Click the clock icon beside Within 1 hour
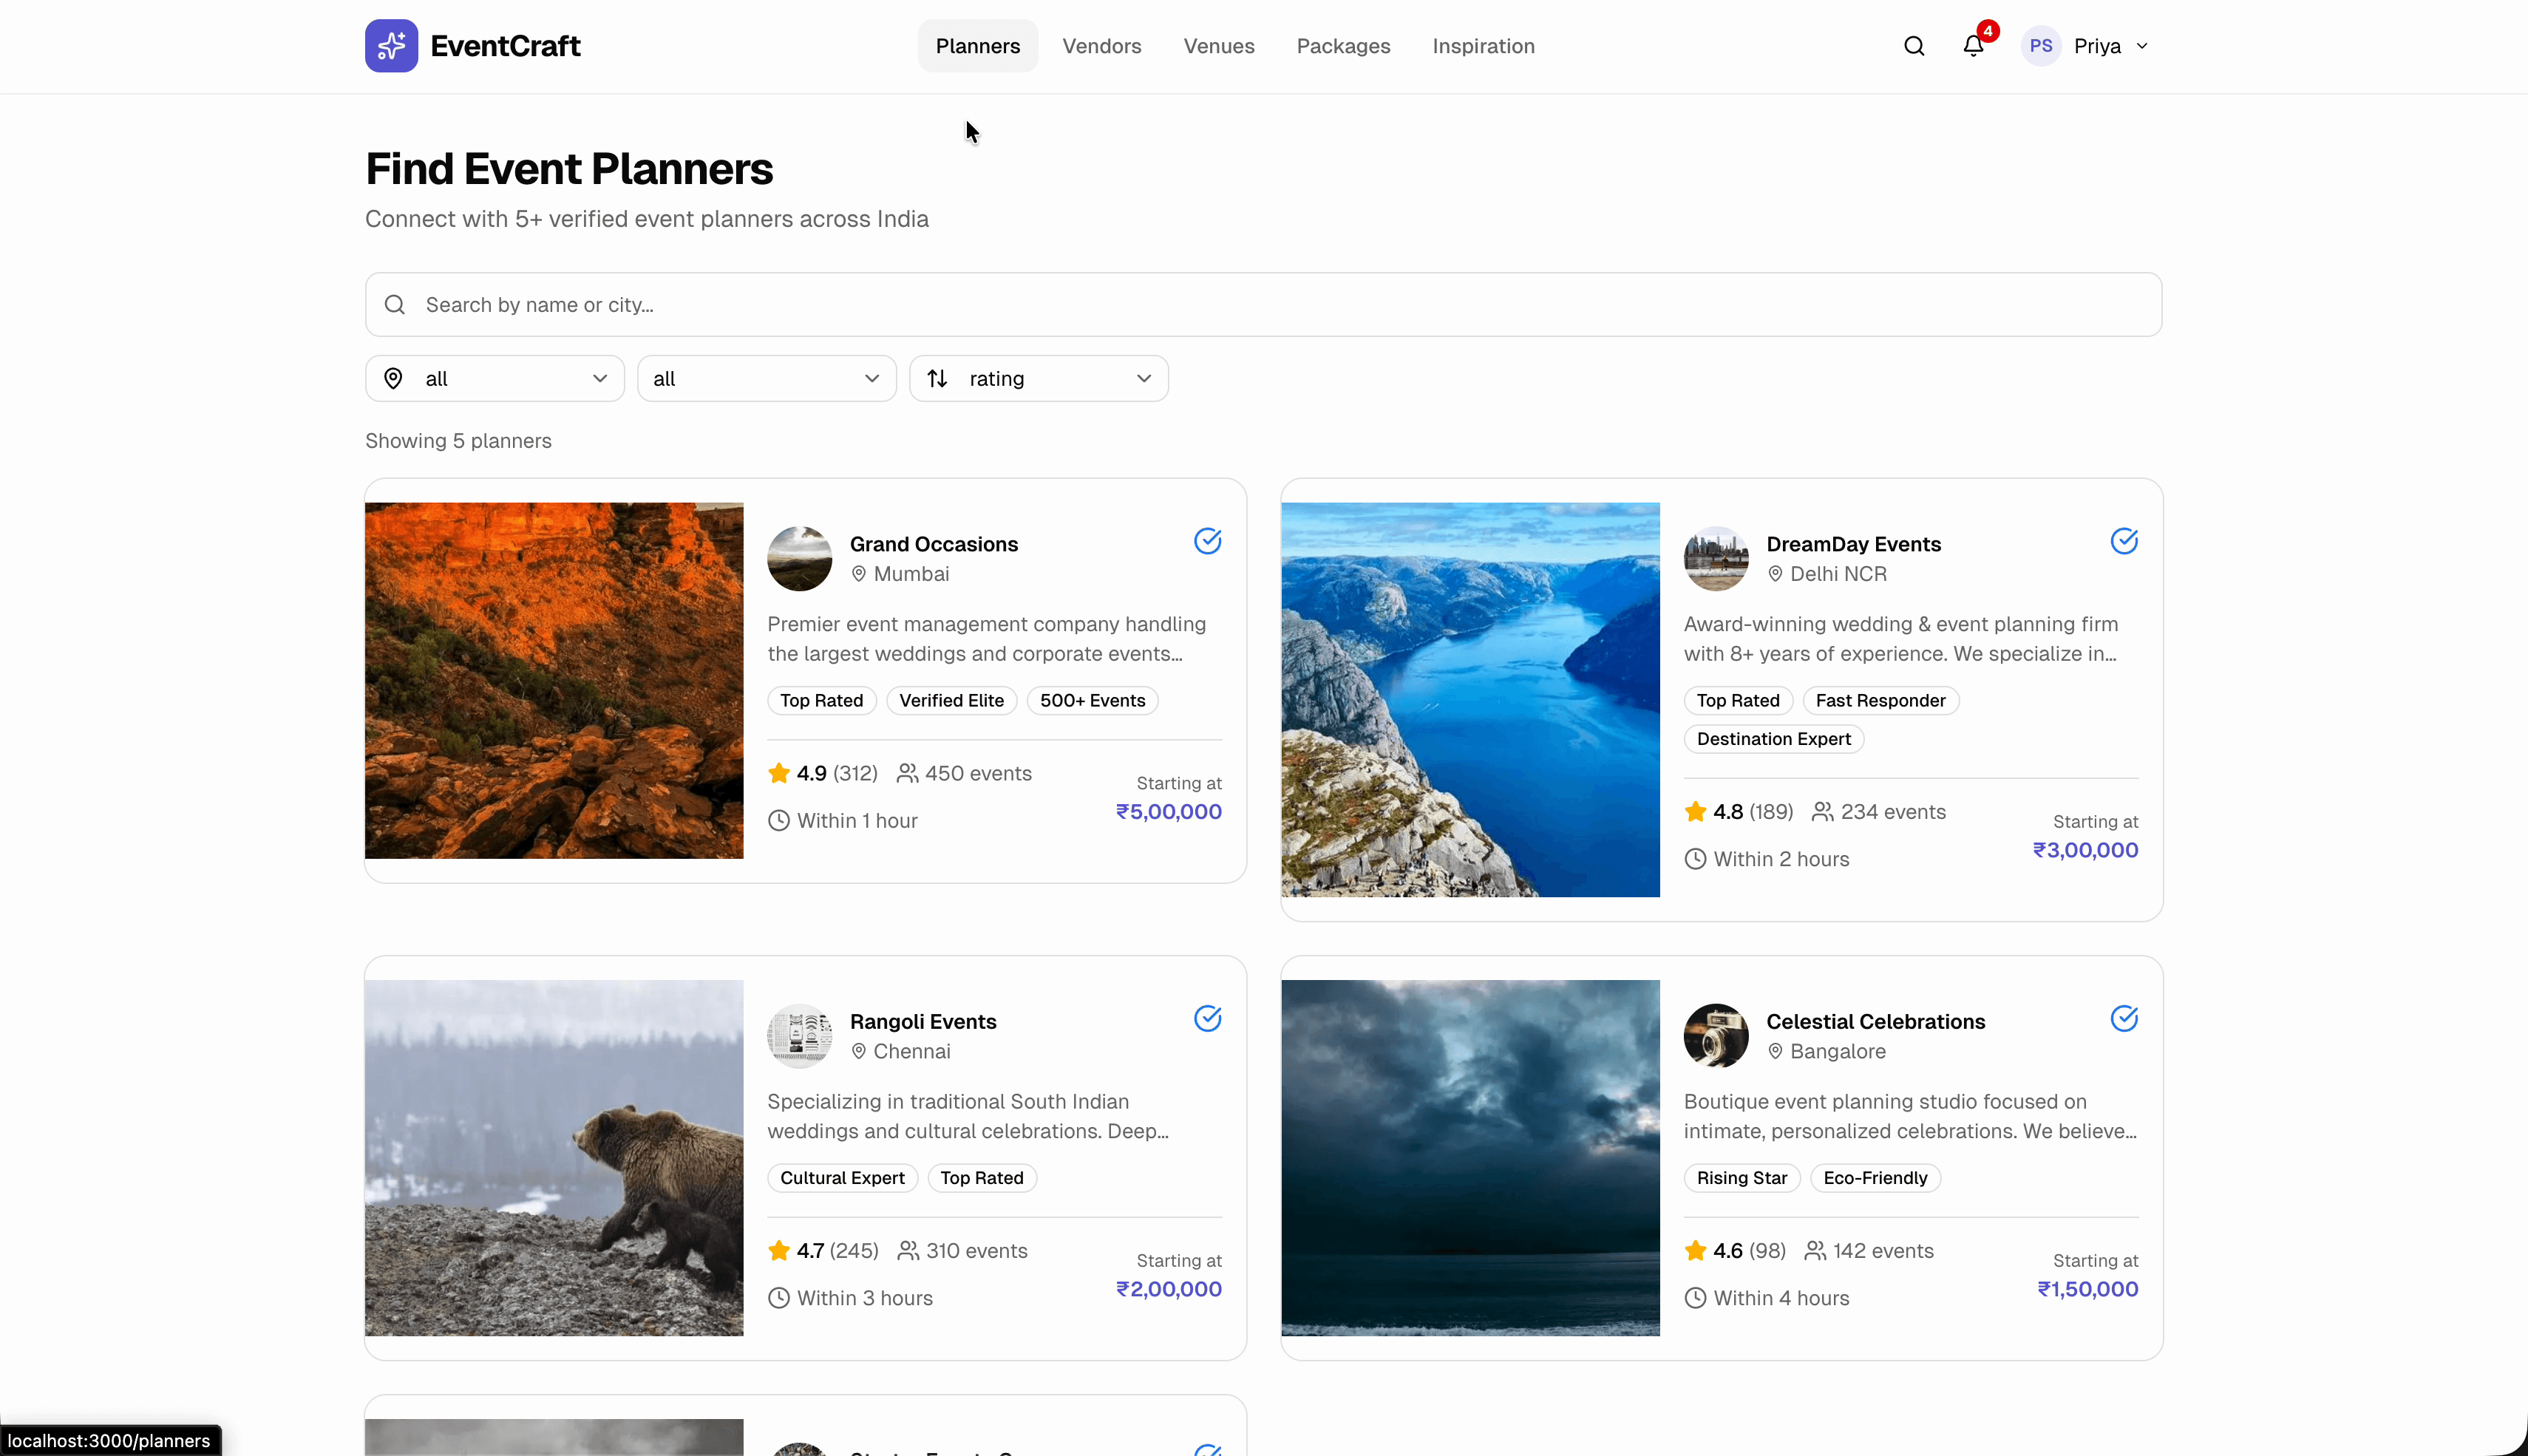Image resolution: width=2528 pixels, height=1456 pixels. [779, 820]
